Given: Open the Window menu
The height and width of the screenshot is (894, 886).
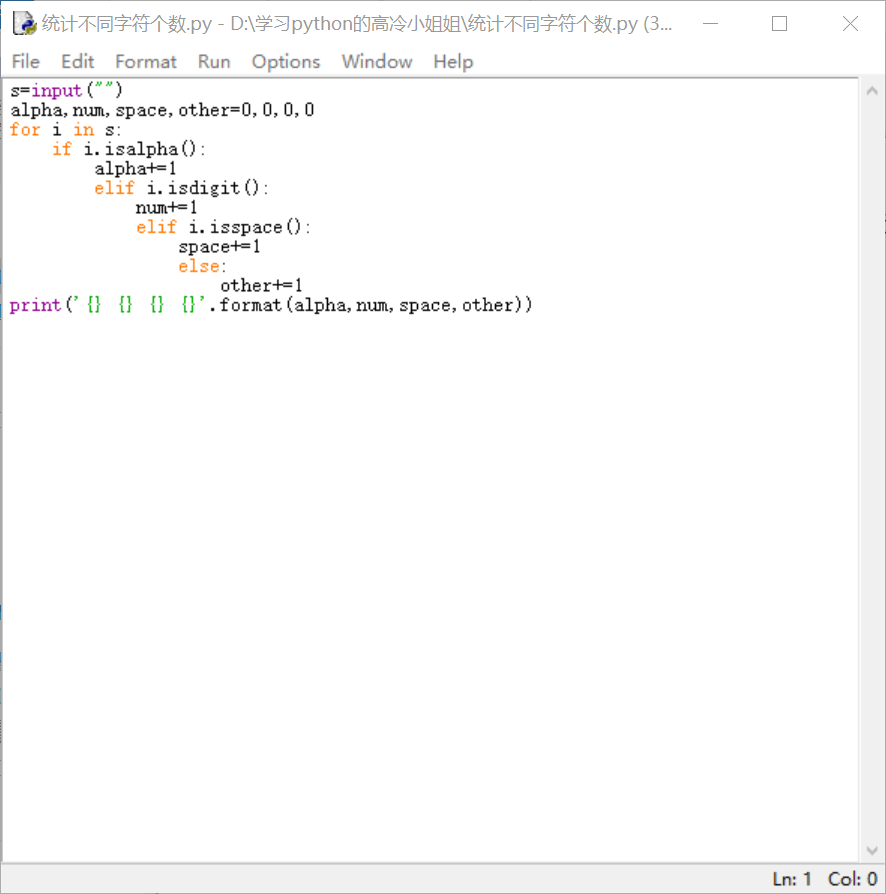Looking at the screenshot, I should pyautogui.click(x=377, y=62).
